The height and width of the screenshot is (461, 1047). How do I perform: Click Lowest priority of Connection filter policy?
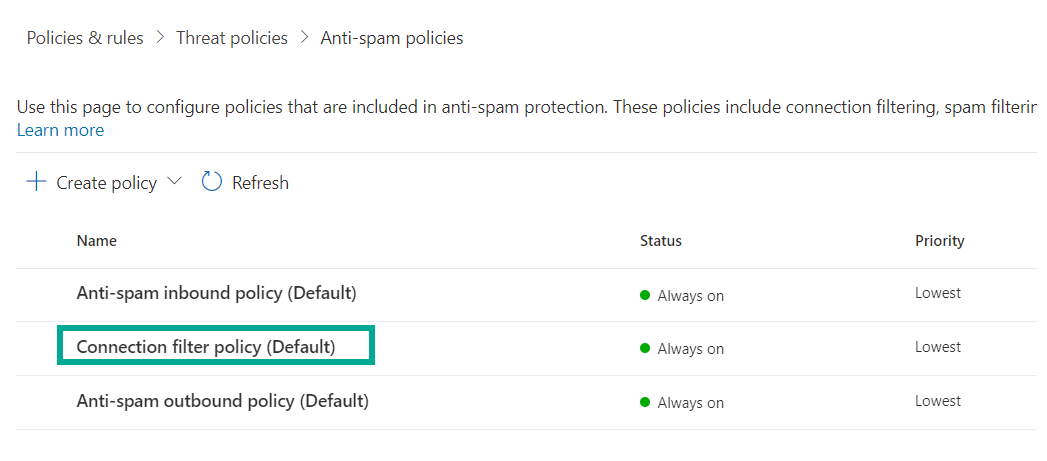pos(937,347)
